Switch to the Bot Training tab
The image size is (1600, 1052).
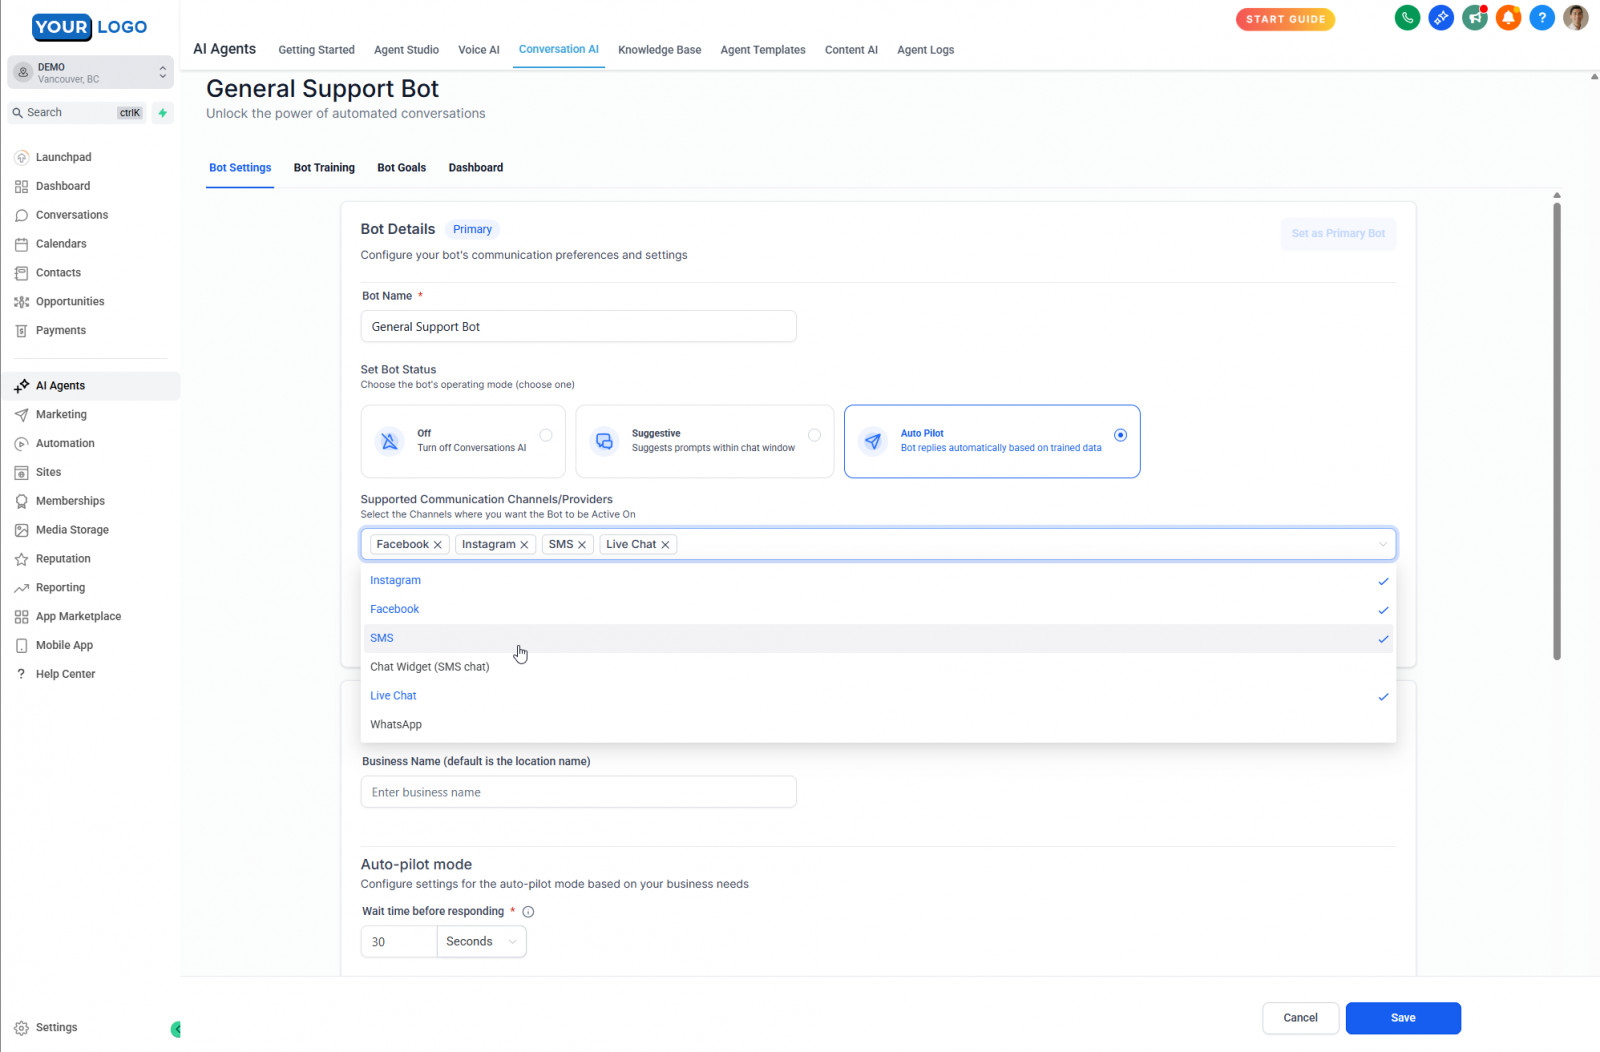tap(324, 168)
